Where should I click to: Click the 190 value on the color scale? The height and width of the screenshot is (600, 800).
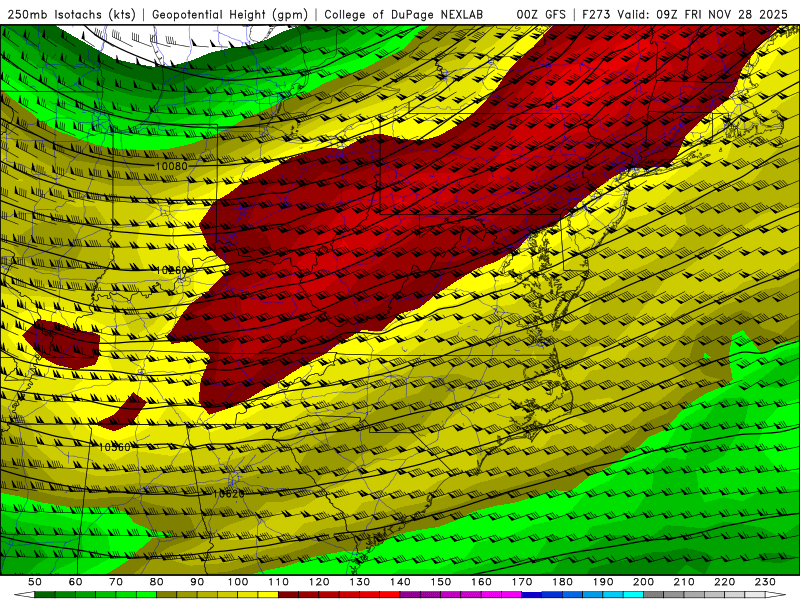603,582
